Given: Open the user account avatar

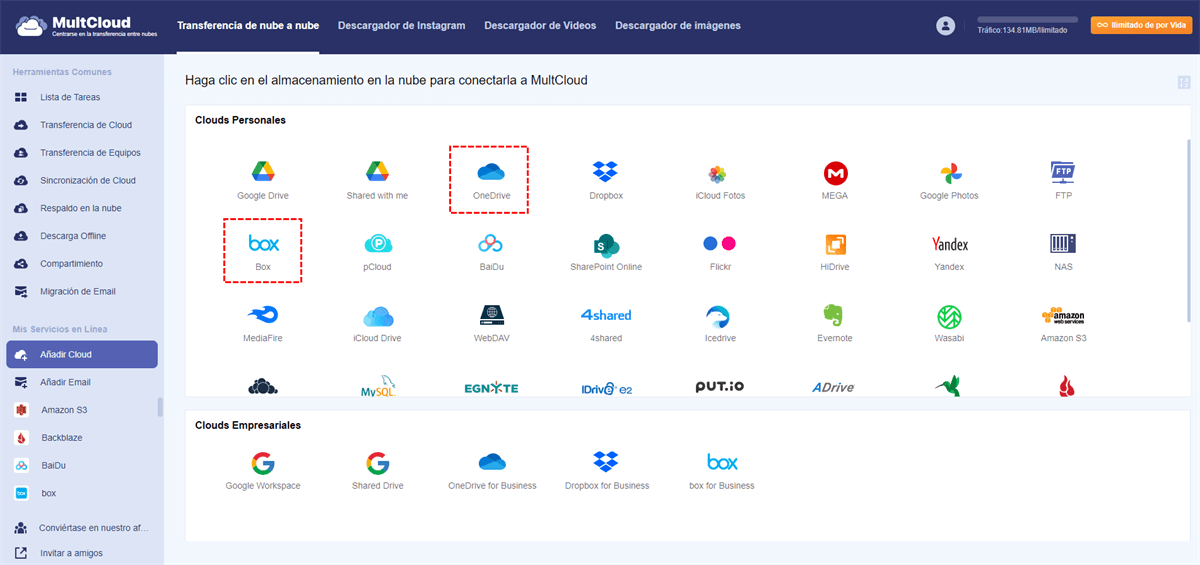Looking at the screenshot, I should click(945, 26).
